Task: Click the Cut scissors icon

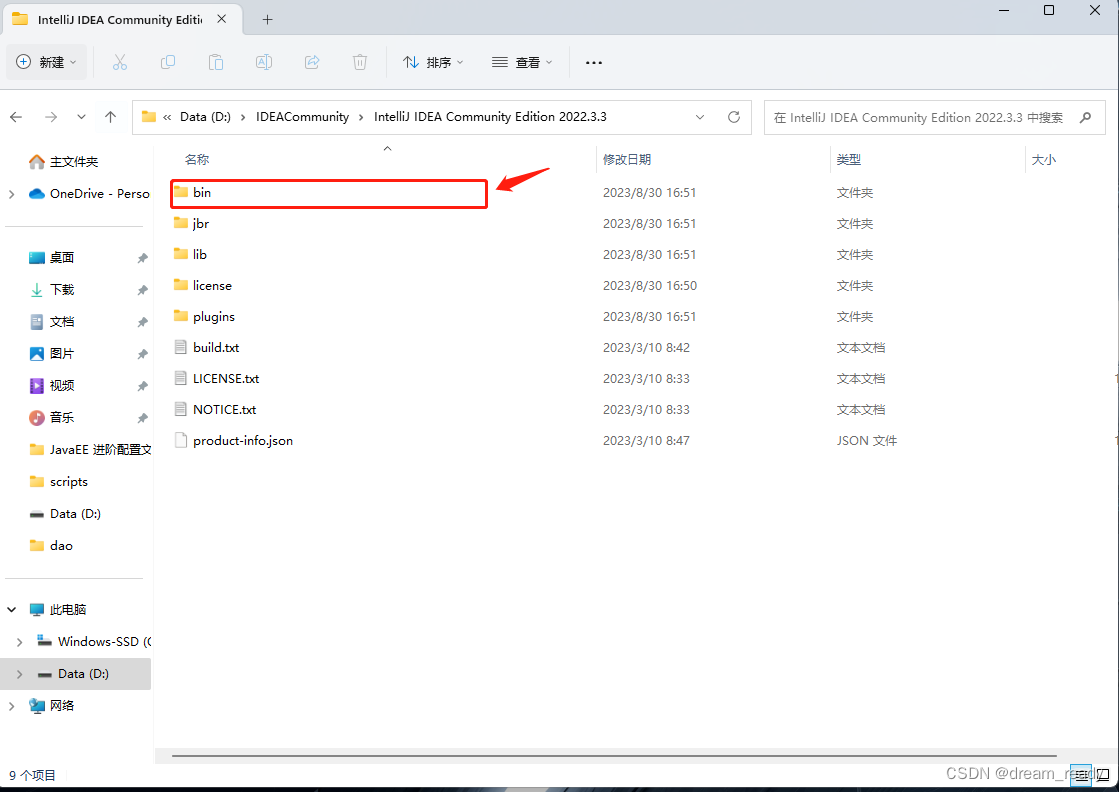Action: pyautogui.click(x=119, y=62)
